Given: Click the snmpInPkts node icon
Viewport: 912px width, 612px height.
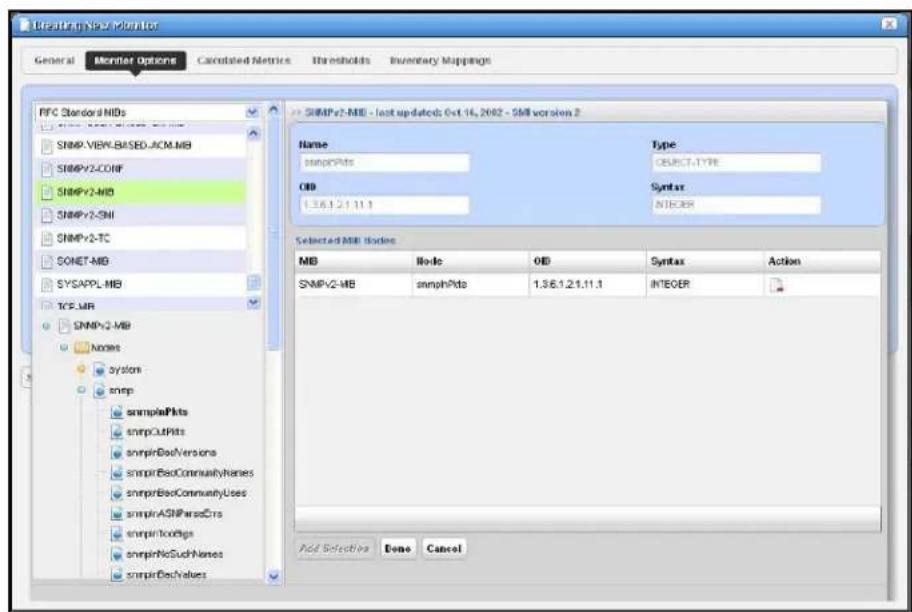Looking at the screenshot, I should [117, 412].
